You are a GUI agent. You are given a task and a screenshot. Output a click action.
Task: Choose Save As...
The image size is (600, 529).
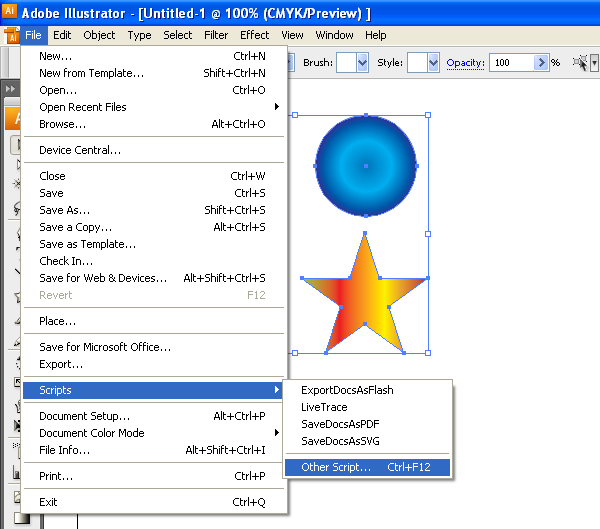click(153, 210)
